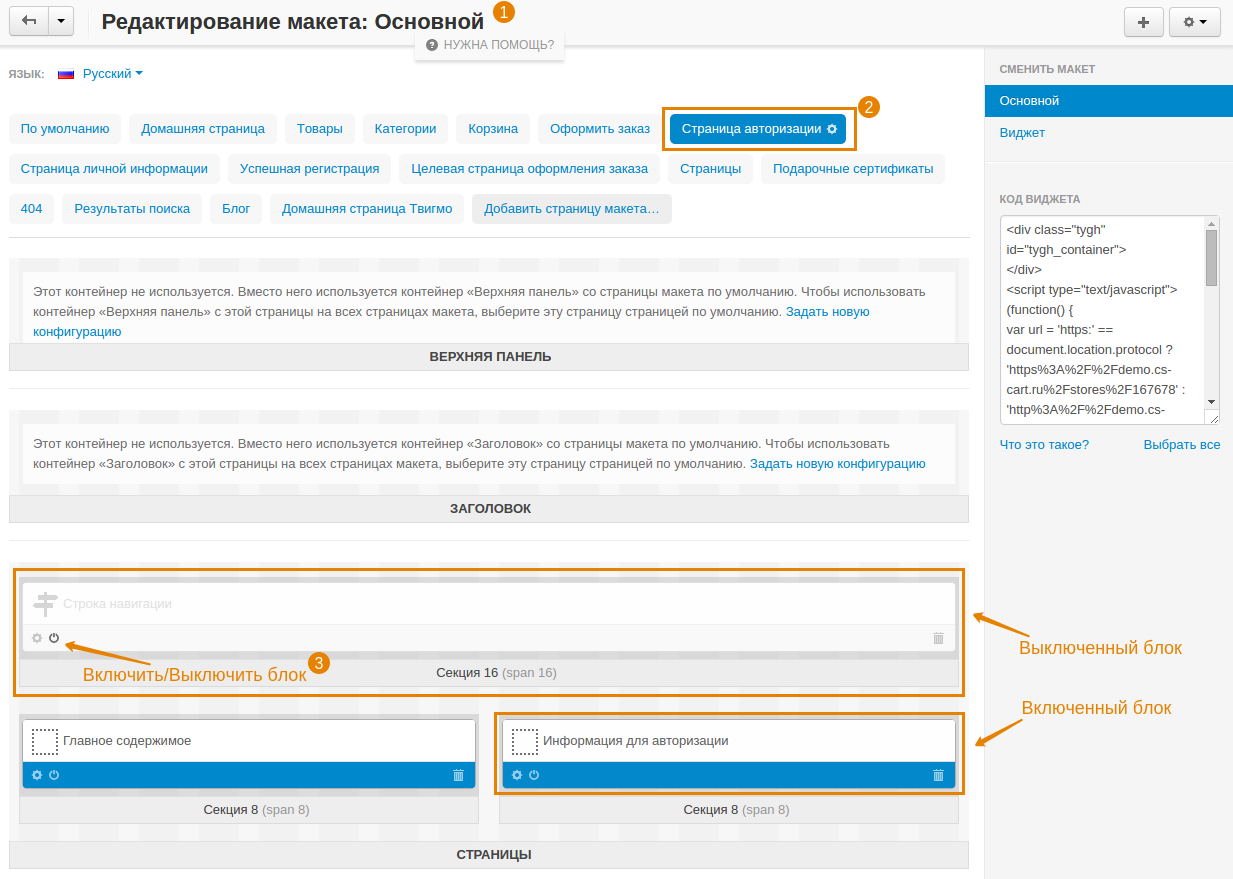The width and height of the screenshot is (1233, 879).
Task: Open the Домашняя страница layout tab
Action: [202, 128]
